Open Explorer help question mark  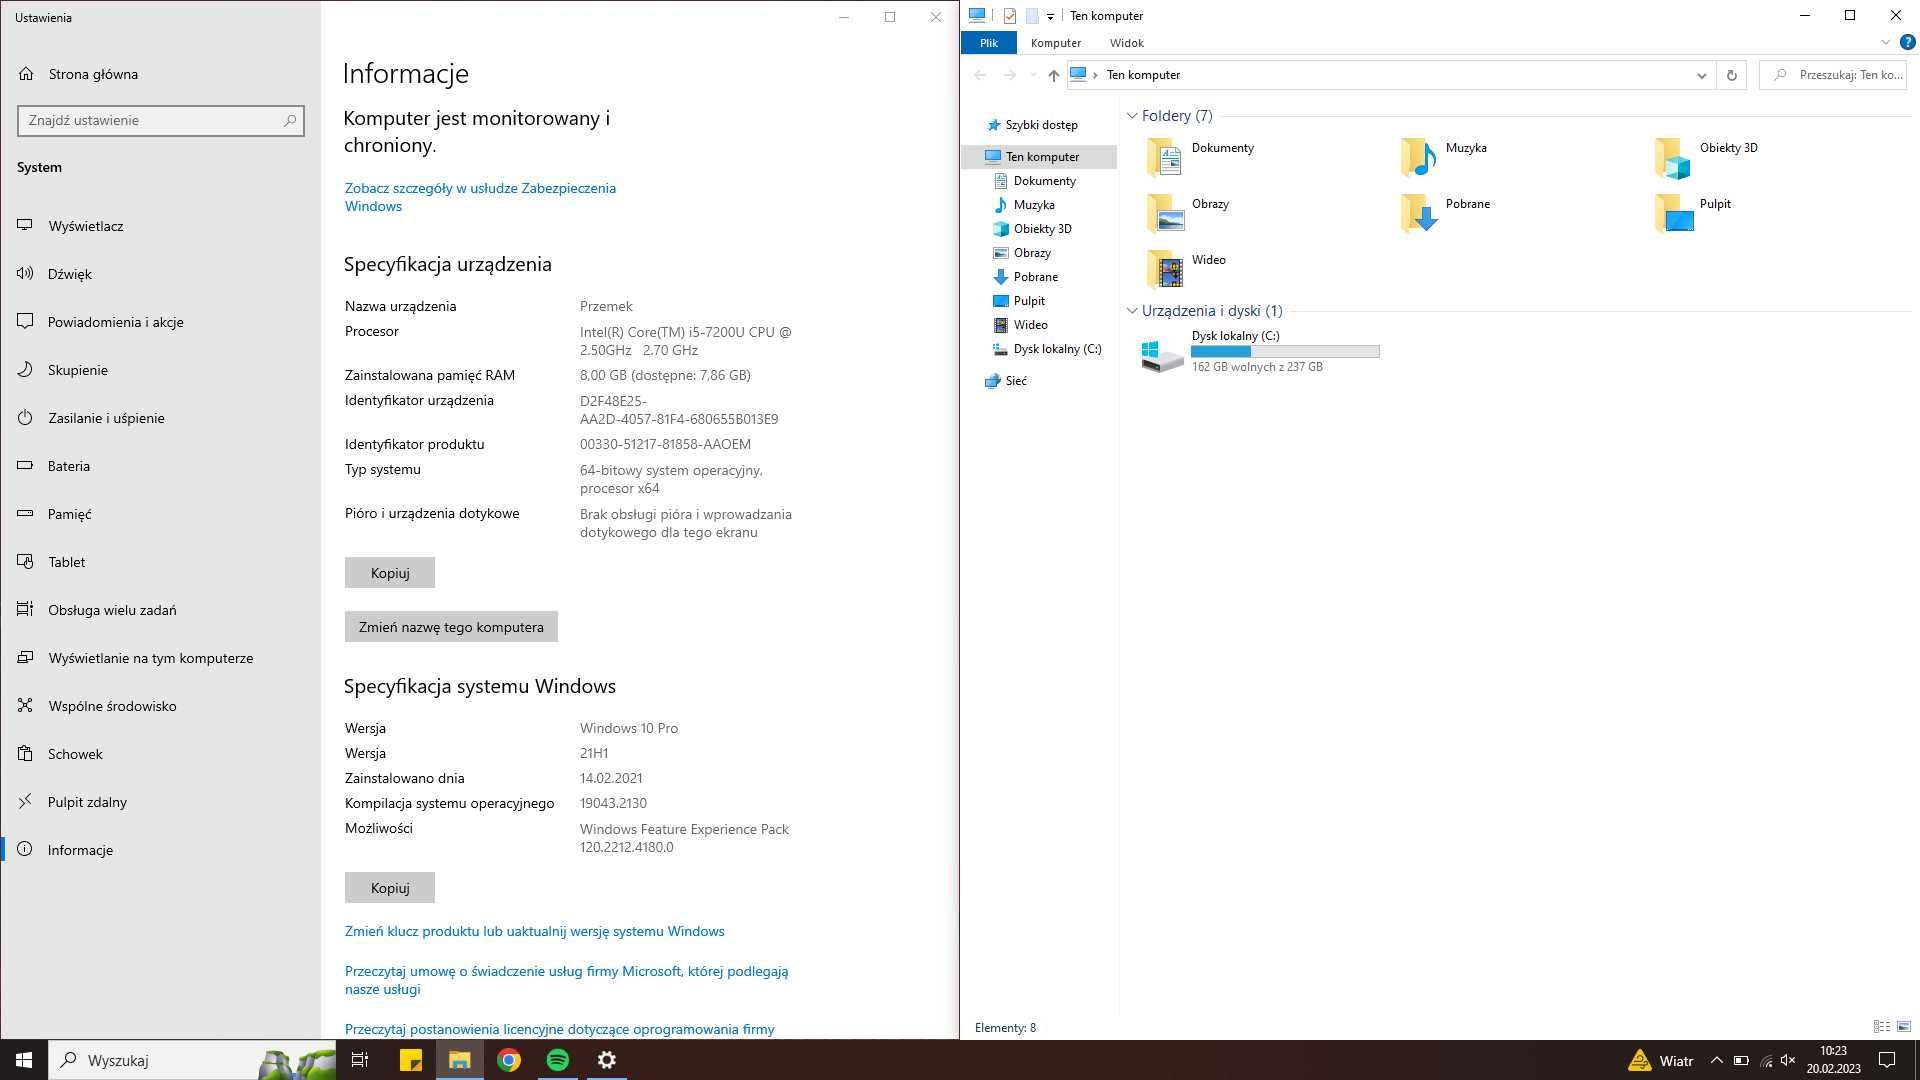pos(1907,43)
